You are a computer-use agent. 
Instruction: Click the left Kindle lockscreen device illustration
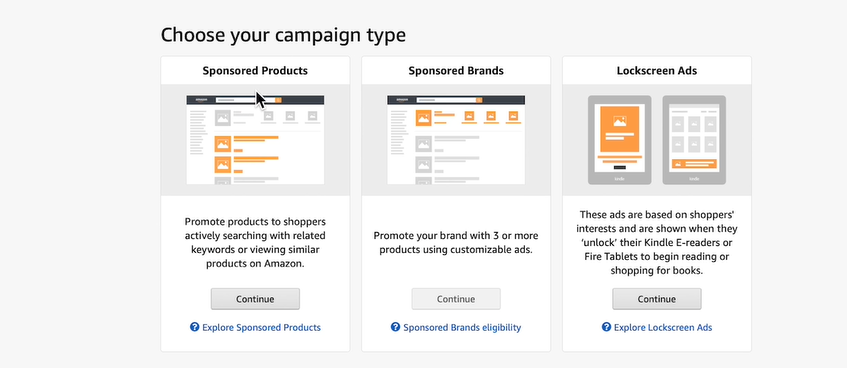click(x=620, y=140)
